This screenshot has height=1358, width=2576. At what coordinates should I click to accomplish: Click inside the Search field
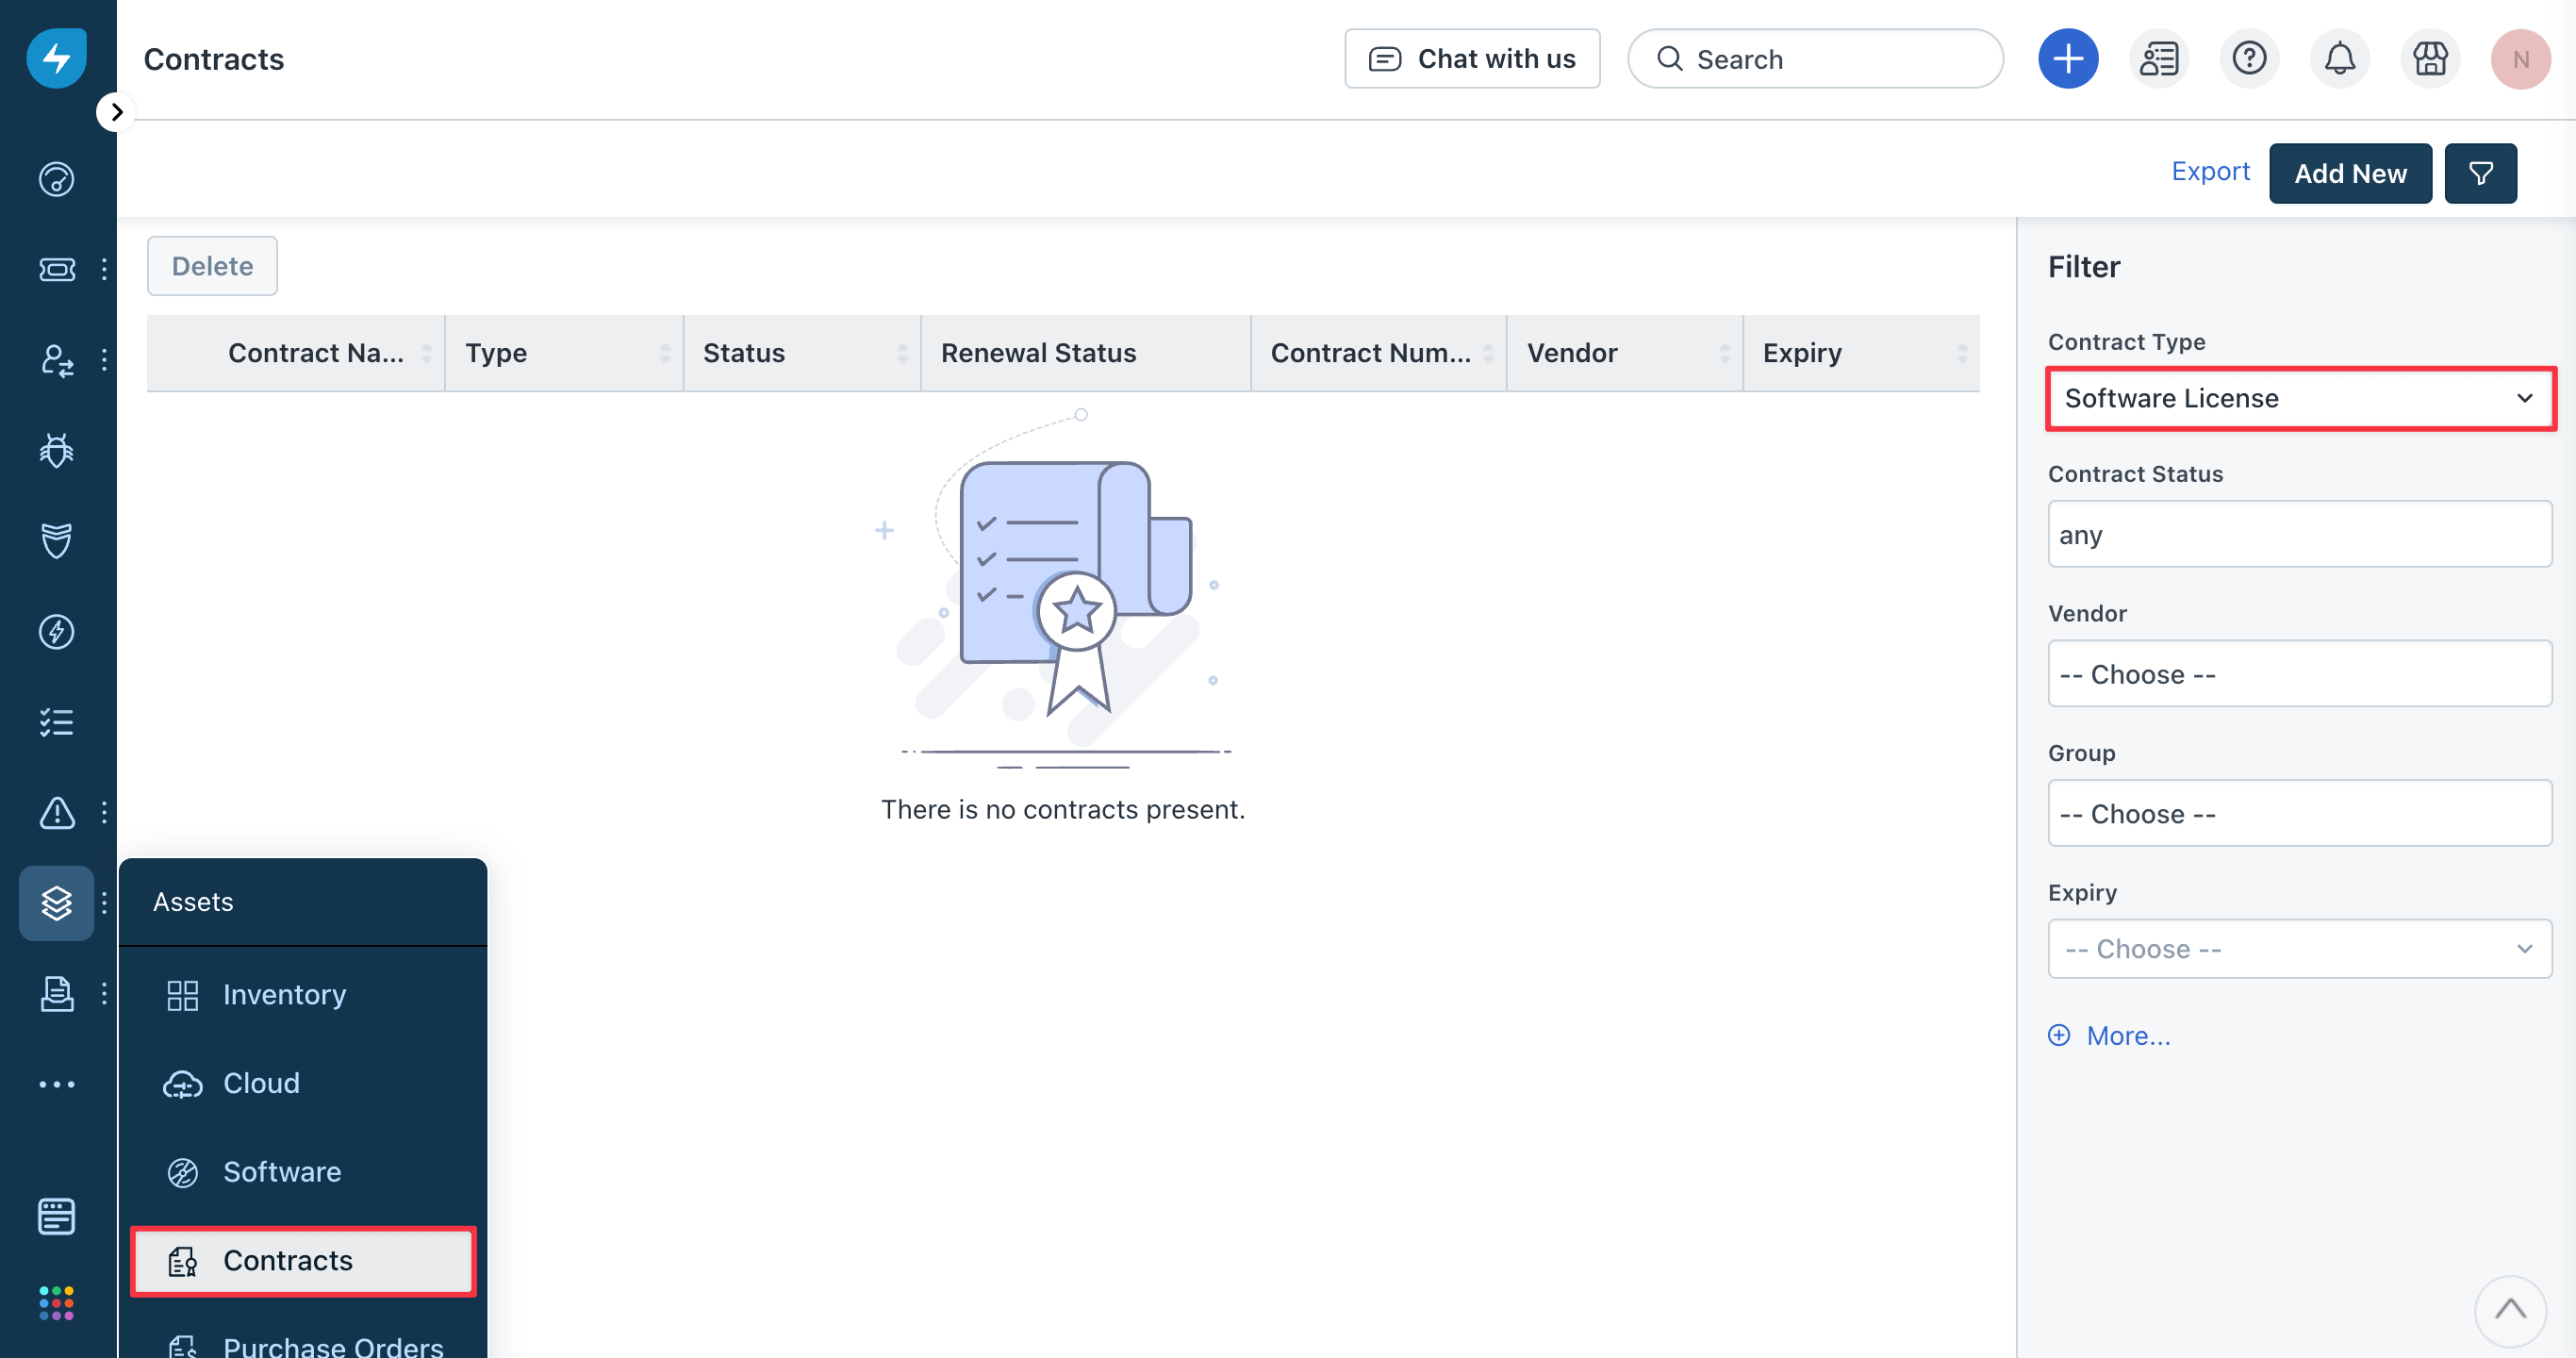click(x=1815, y=58)
